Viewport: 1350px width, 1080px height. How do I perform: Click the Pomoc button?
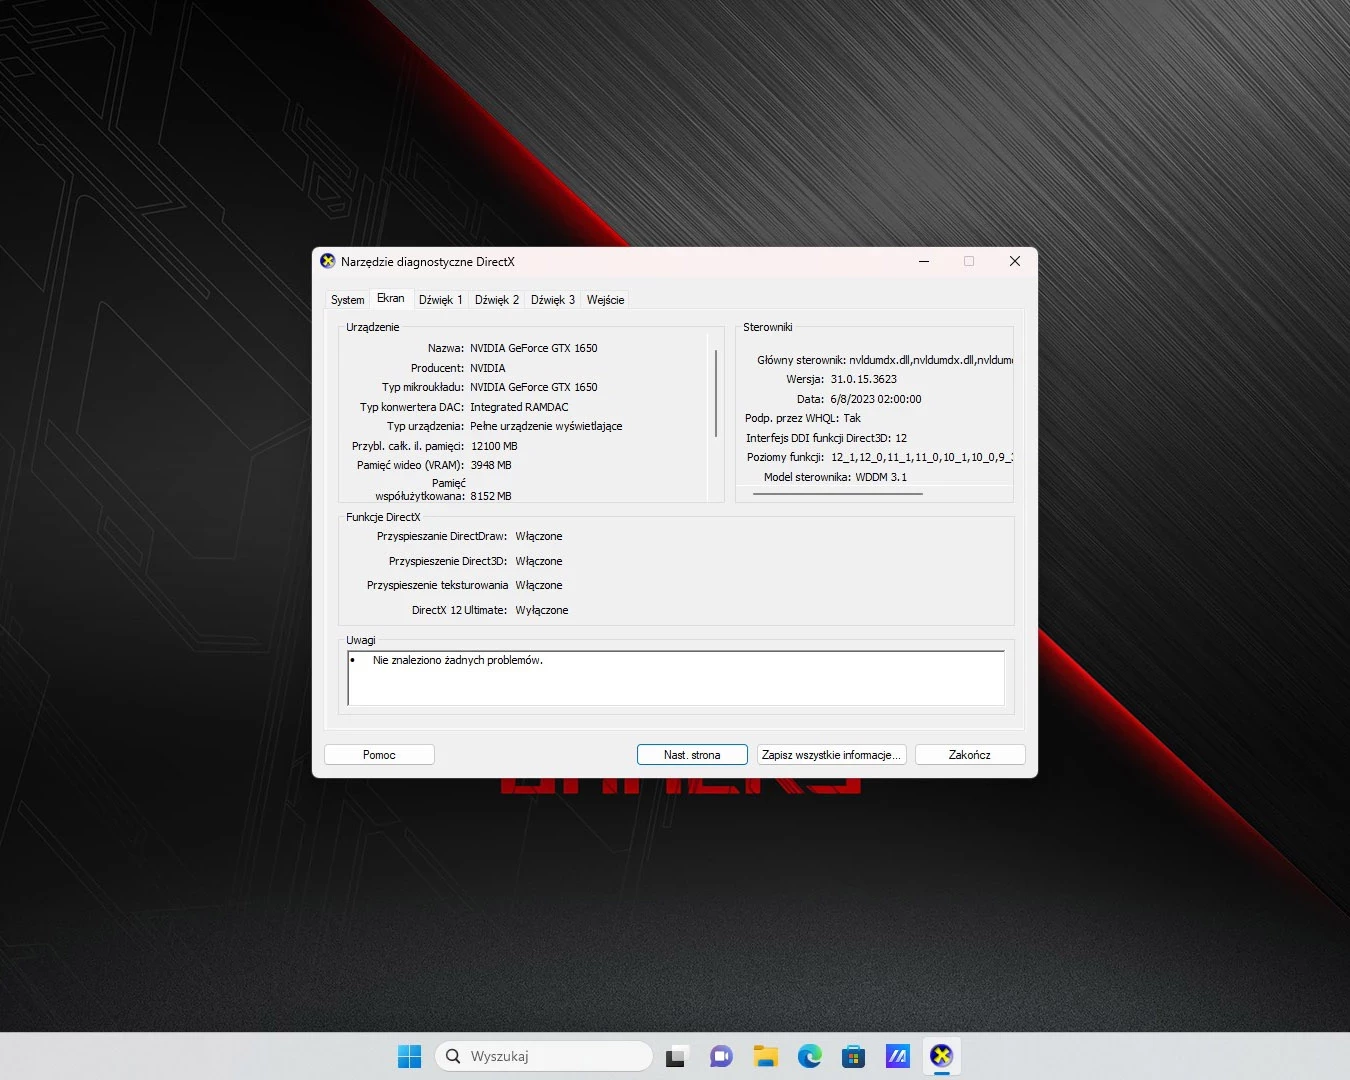(379, 755)
